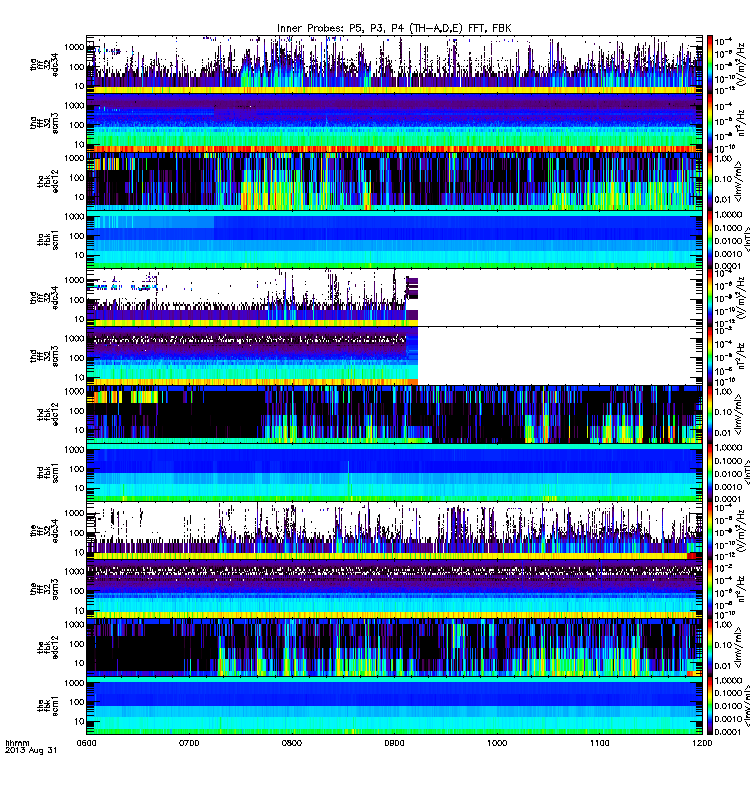Click inside the tha fff scm3 spectrogram

(394, 123)
